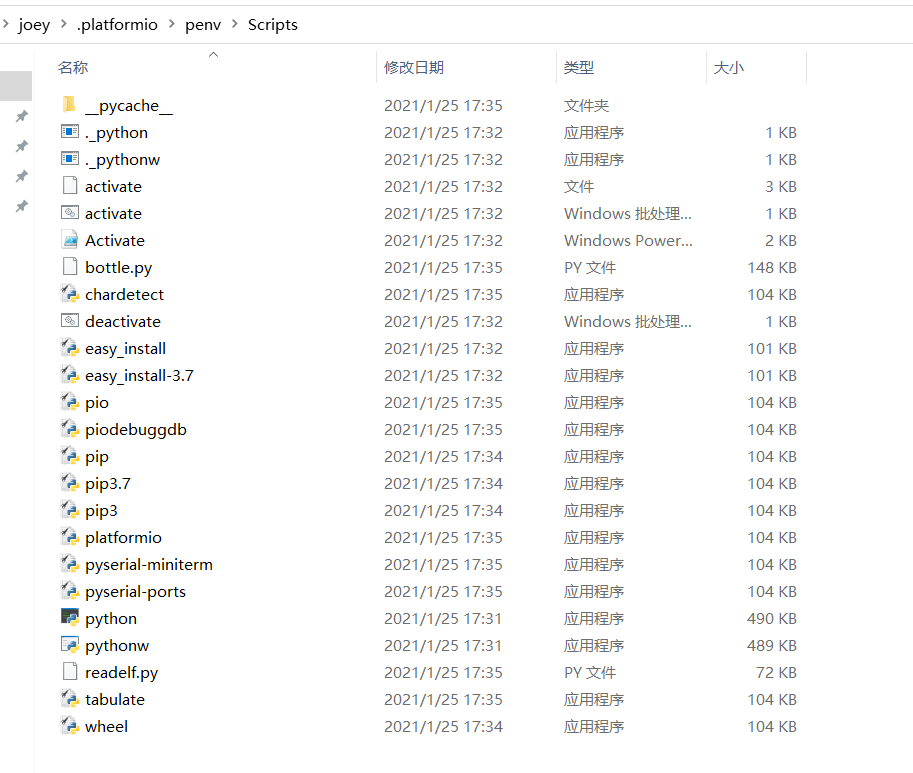Click the 148 KB size cell for bottle.py
The height and width of the screenshot is (773, 913).
[772, 268]
